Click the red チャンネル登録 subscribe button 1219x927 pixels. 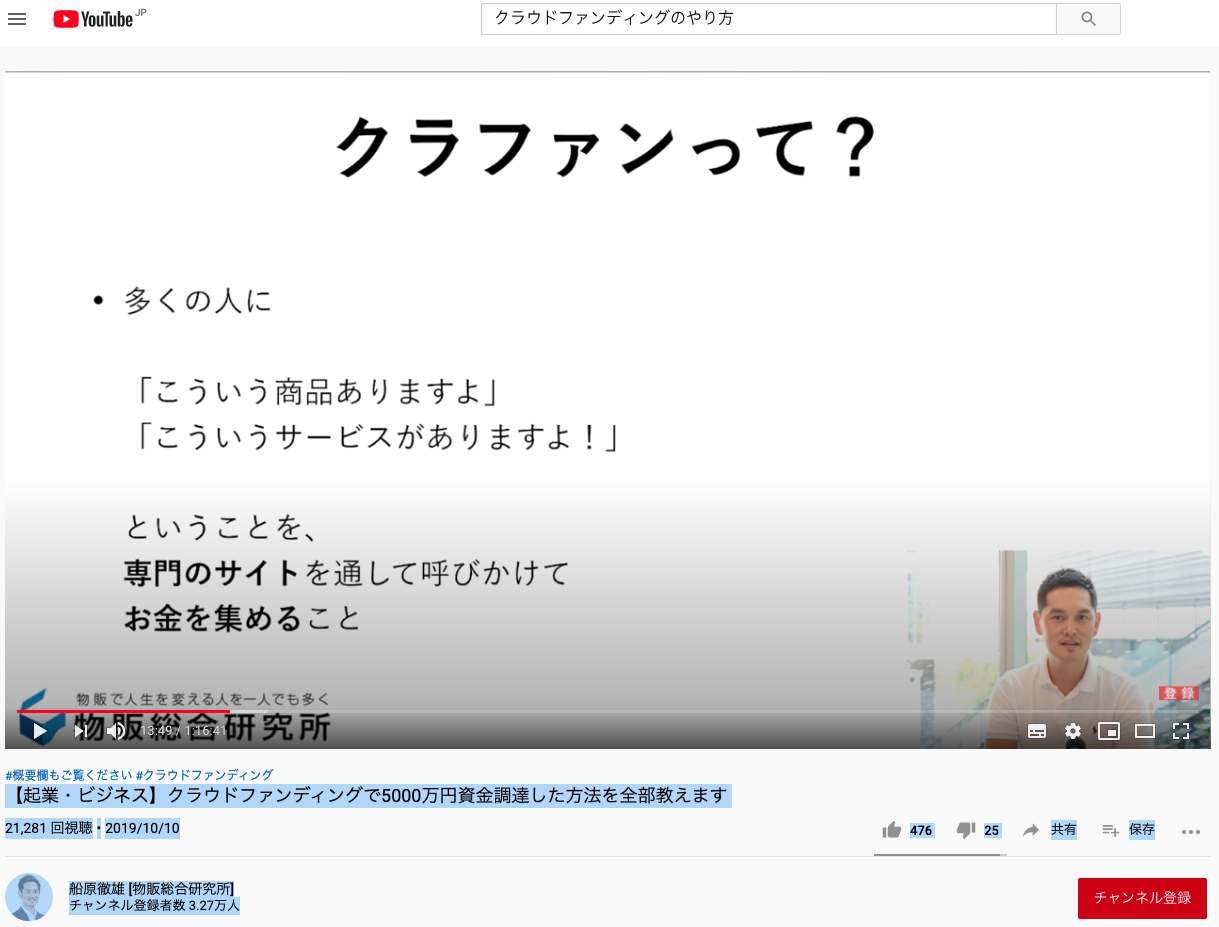pyautogui.click(x=1142, y=898)
